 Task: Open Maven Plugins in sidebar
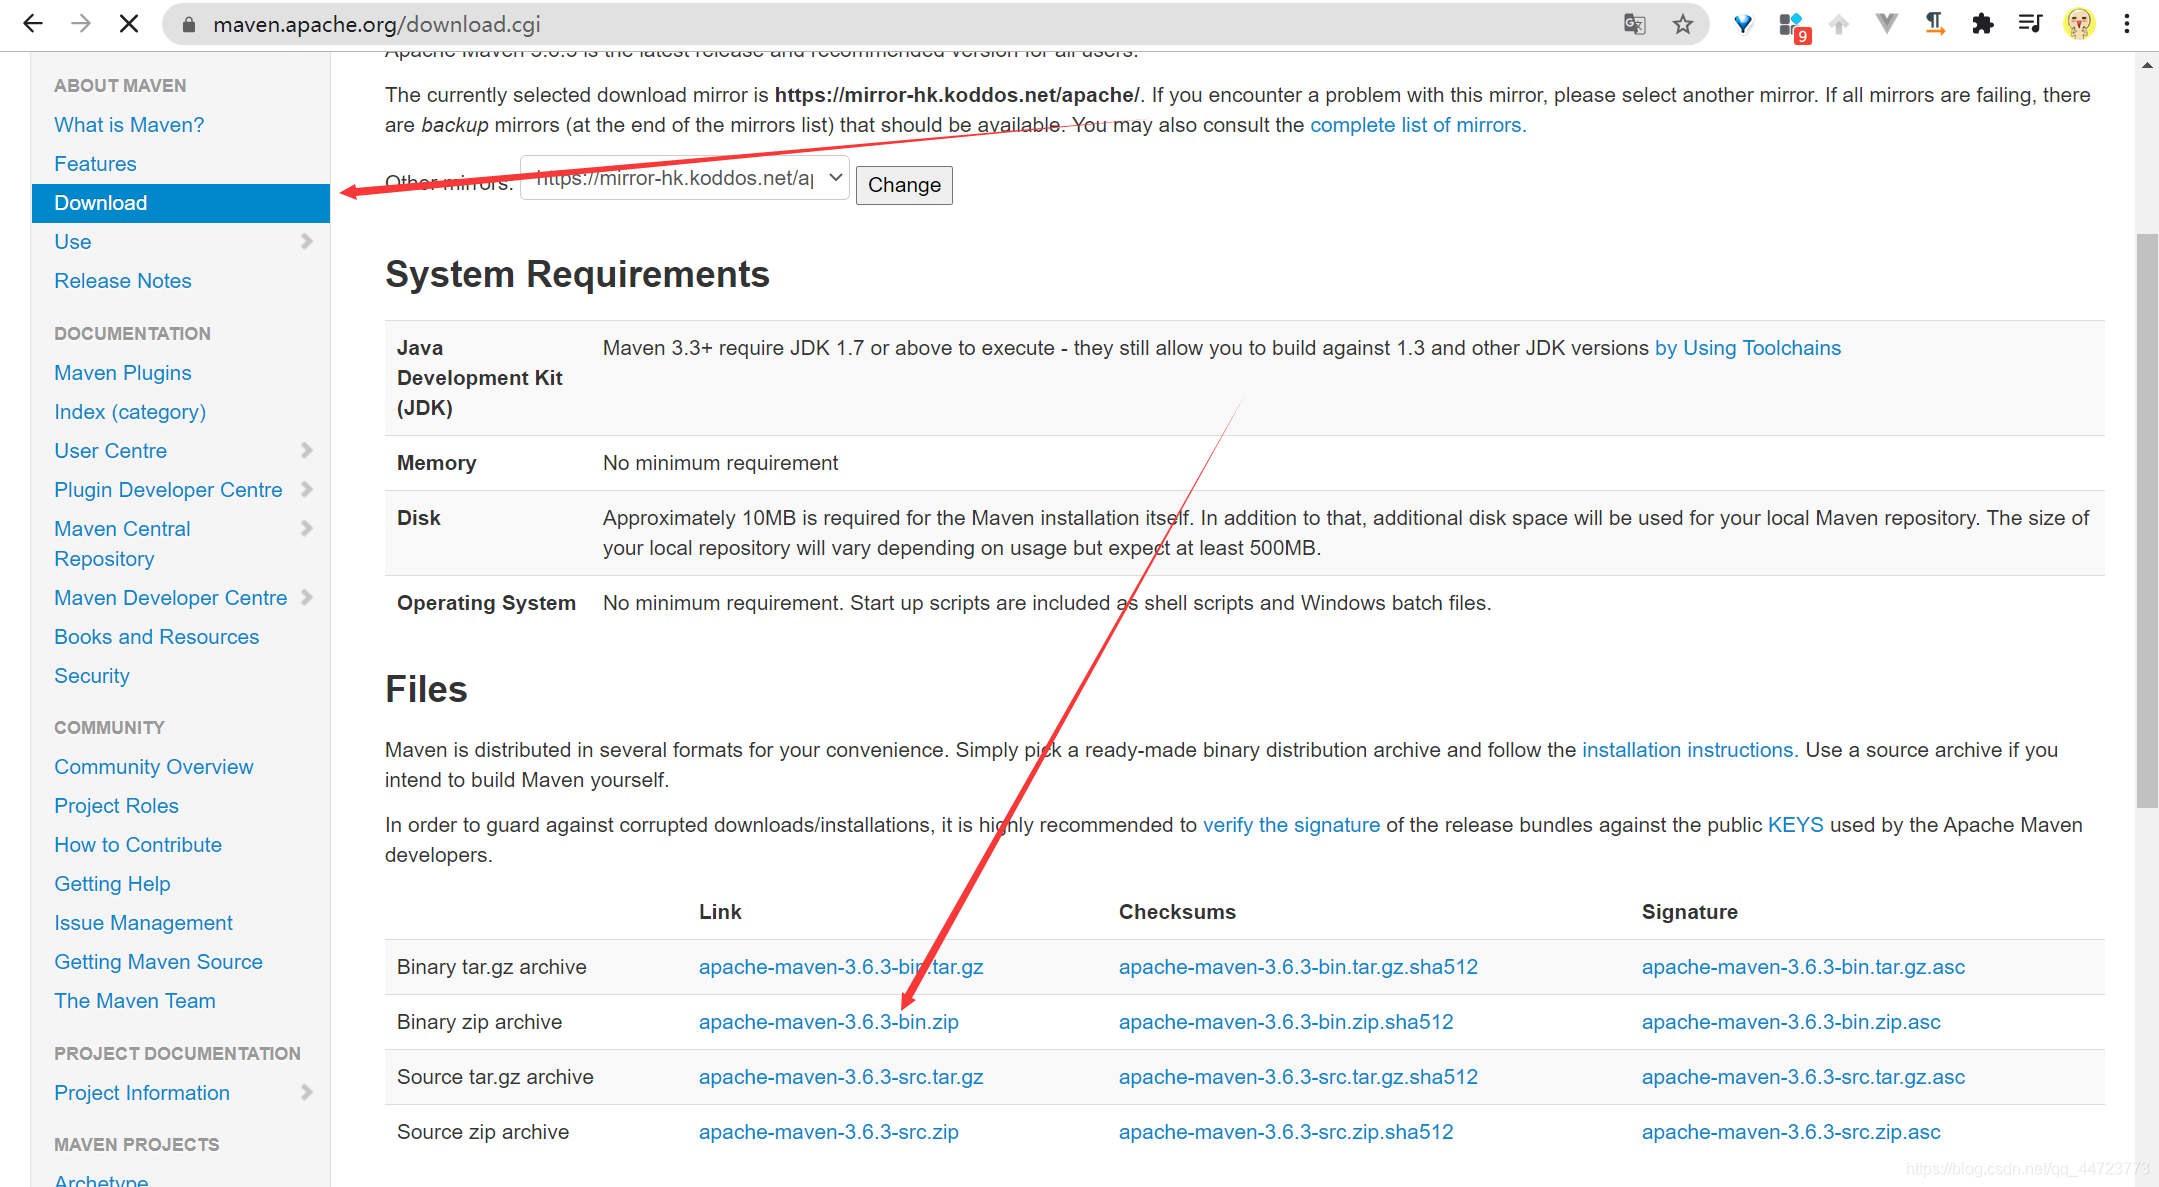click(123, 373)
